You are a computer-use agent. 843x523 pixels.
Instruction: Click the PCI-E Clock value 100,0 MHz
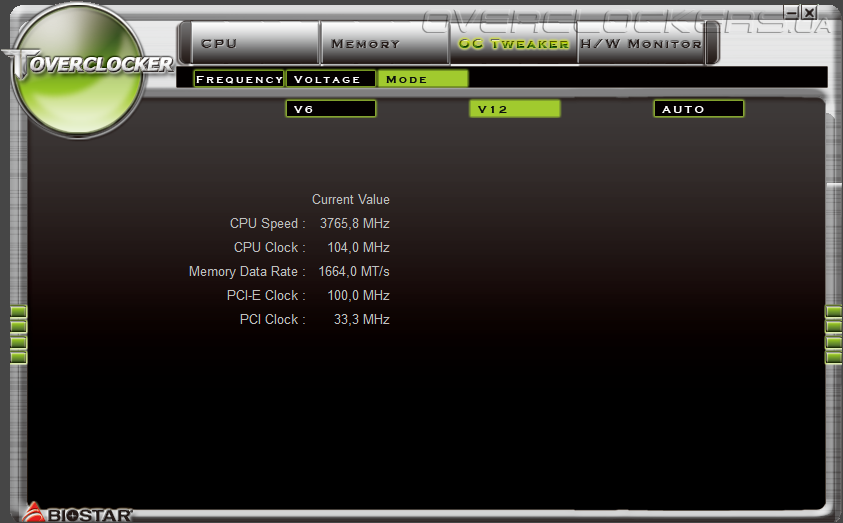pos(359,295)
